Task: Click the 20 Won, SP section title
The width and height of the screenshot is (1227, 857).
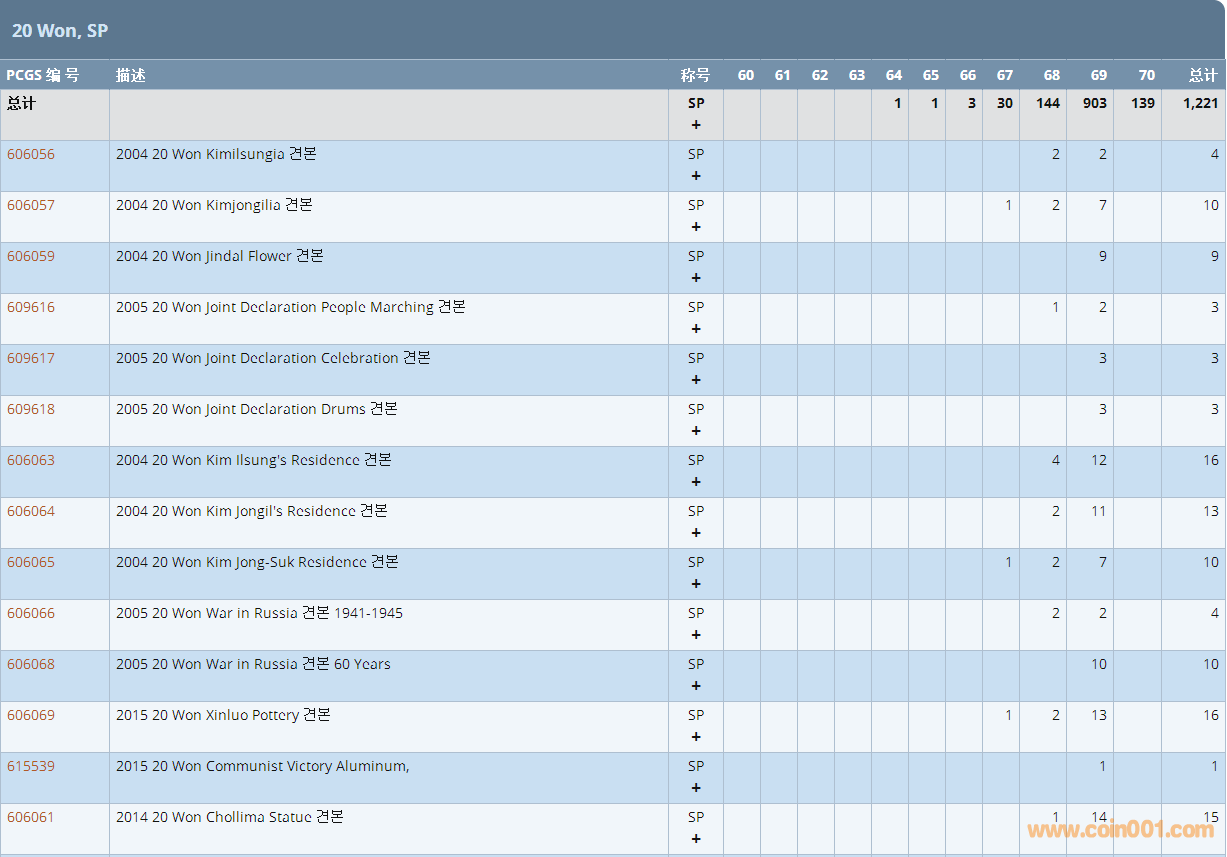Action: tap(60, 31)
